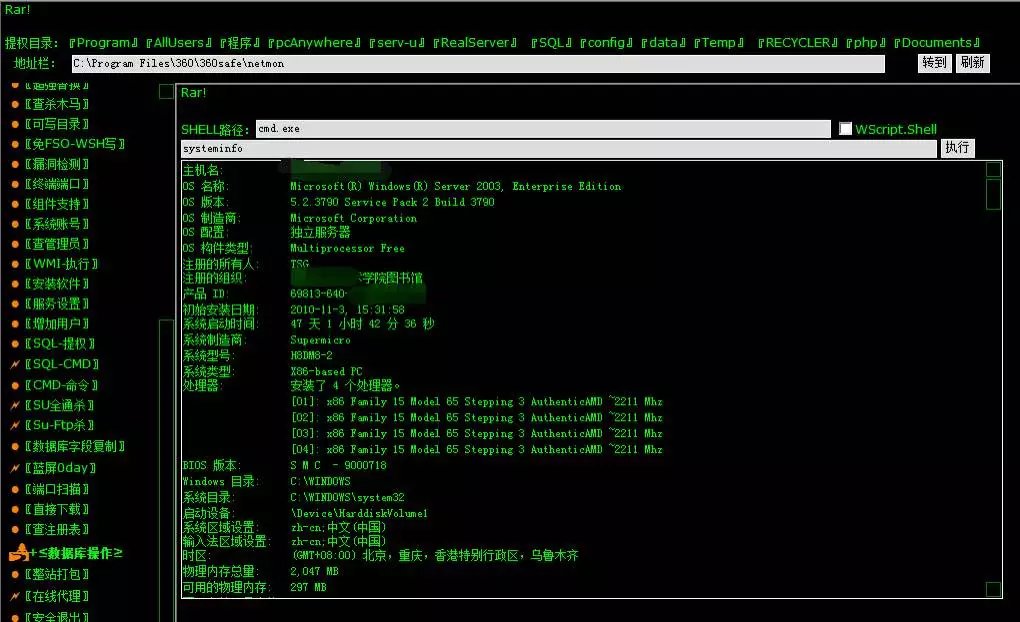Click the bullet icon beside 漏洞检测
This screenshot has width=1020, height=622.
(15, 165)
